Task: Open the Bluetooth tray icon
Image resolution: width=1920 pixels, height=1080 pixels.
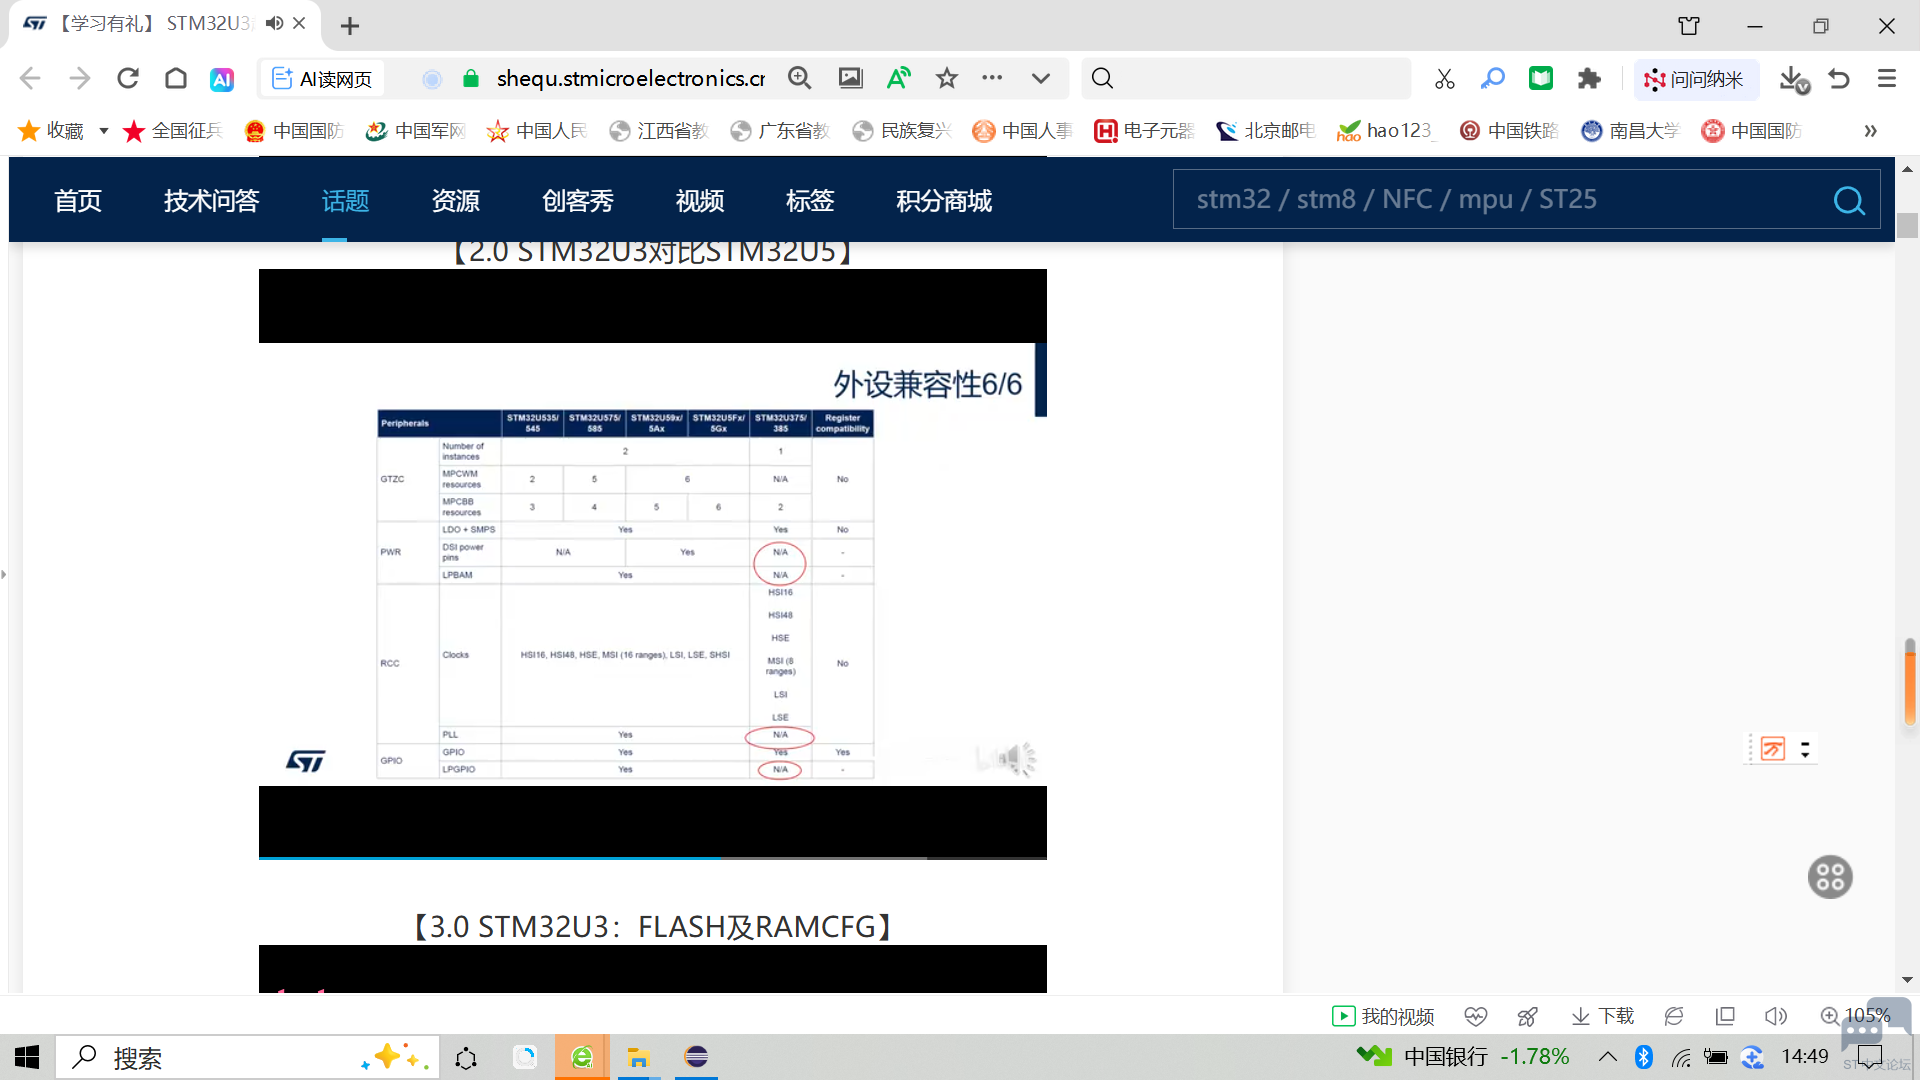Action: 1644,1056
